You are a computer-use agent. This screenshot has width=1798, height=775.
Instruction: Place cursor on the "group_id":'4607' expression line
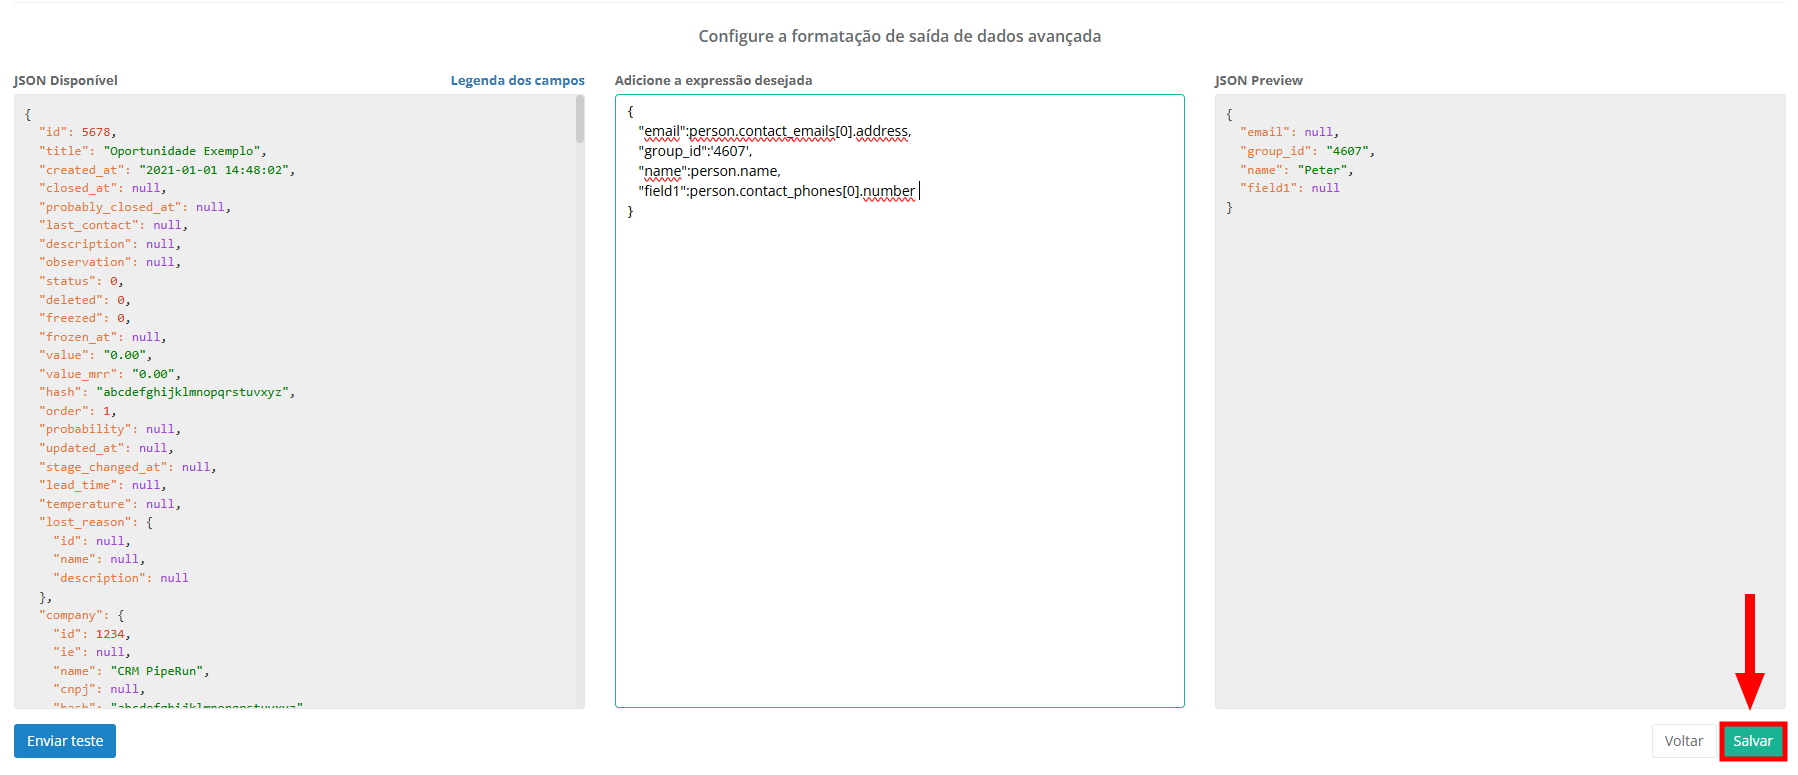[x=695, y=151]
